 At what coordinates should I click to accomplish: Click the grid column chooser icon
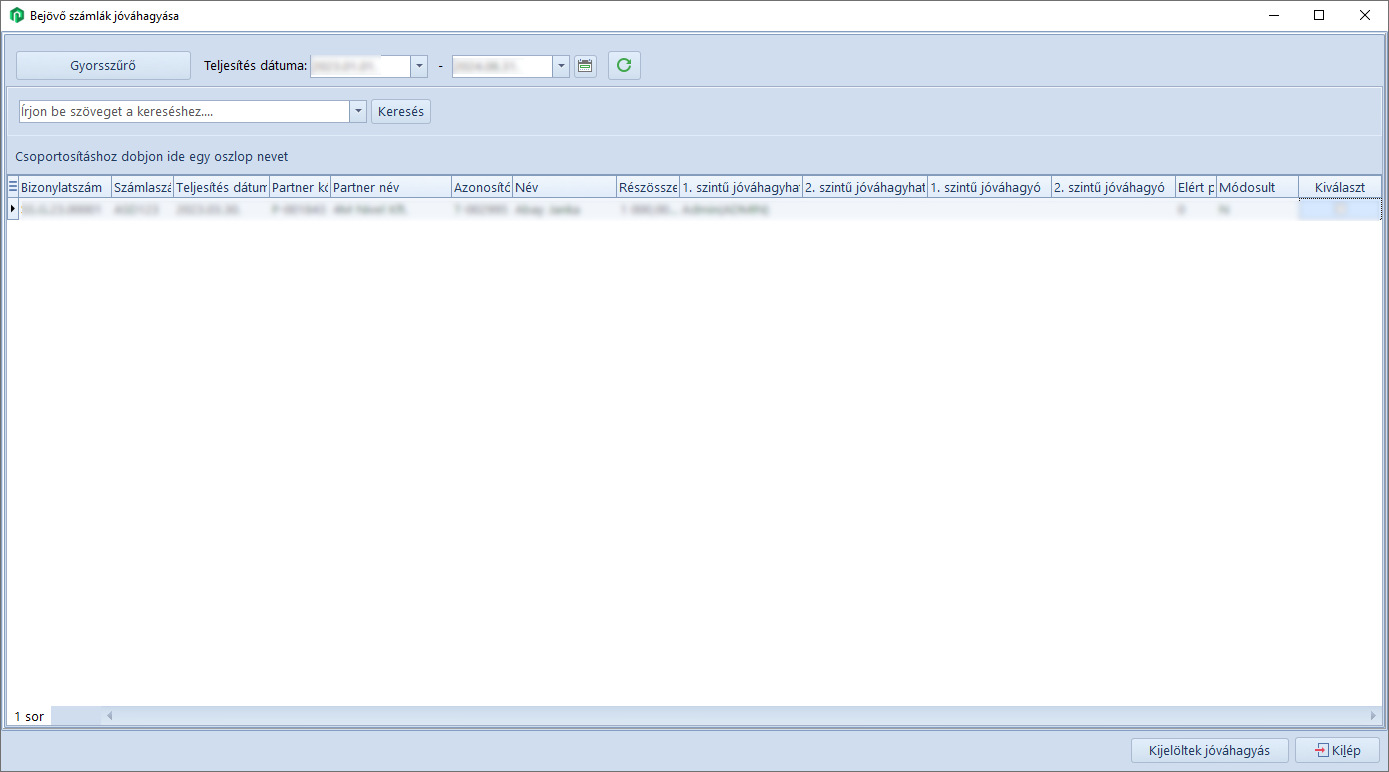click(x=13, y=187)
